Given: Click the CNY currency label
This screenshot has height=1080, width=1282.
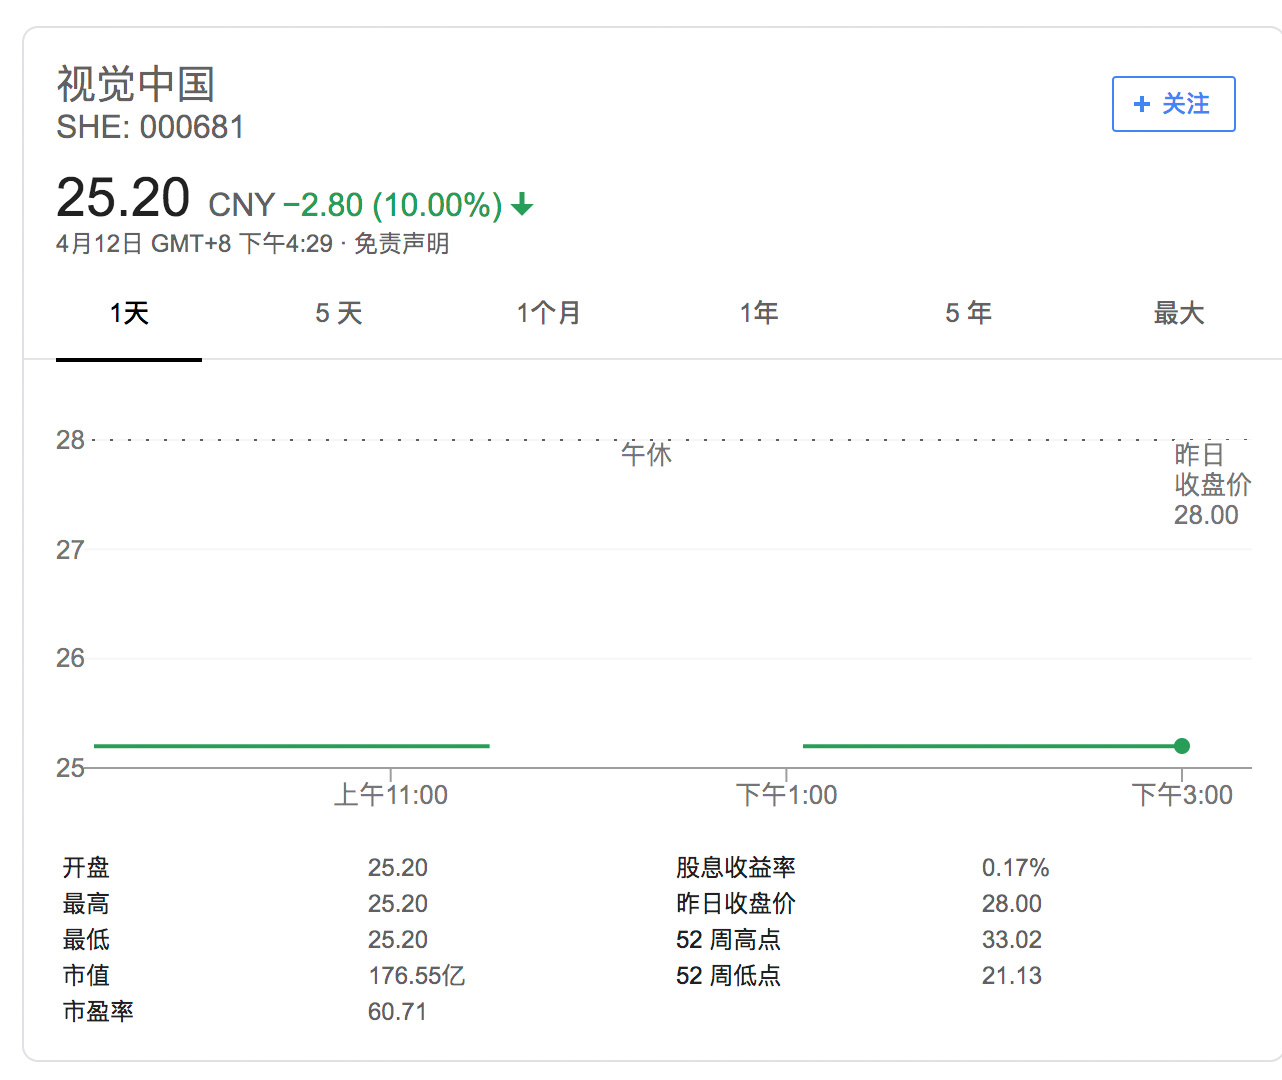Looking at the screenshot, I should (241, 205).
